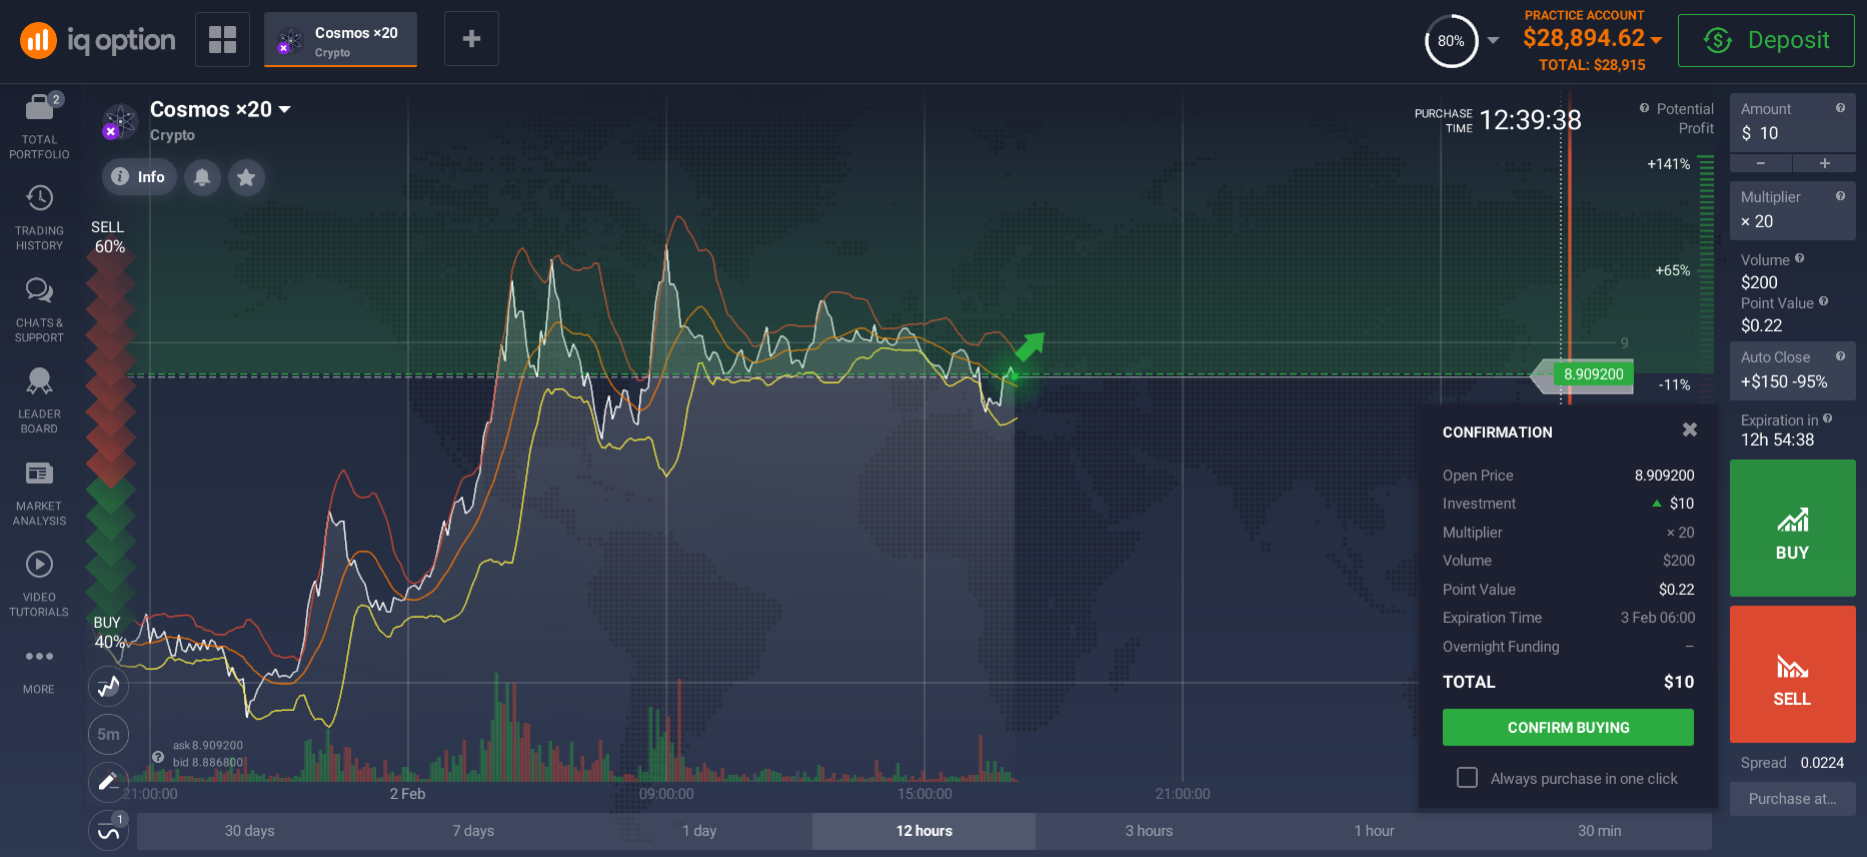Increase amount with plus stepper
This screenshot has height=857, width=1867.
coord(1825,163)
